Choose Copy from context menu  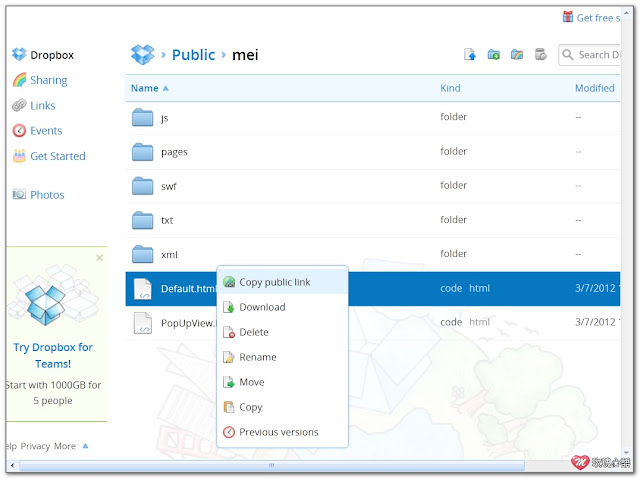click(x=282, y=407)
